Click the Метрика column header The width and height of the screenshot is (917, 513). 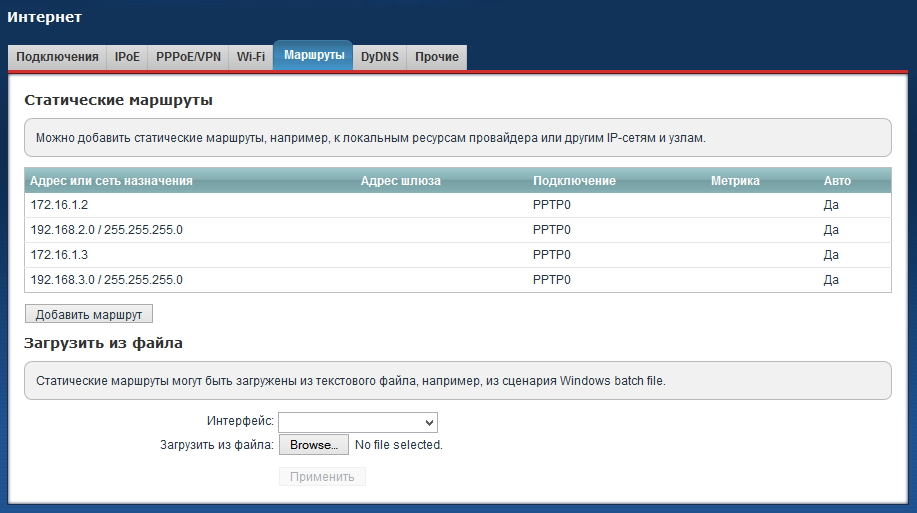735,181
